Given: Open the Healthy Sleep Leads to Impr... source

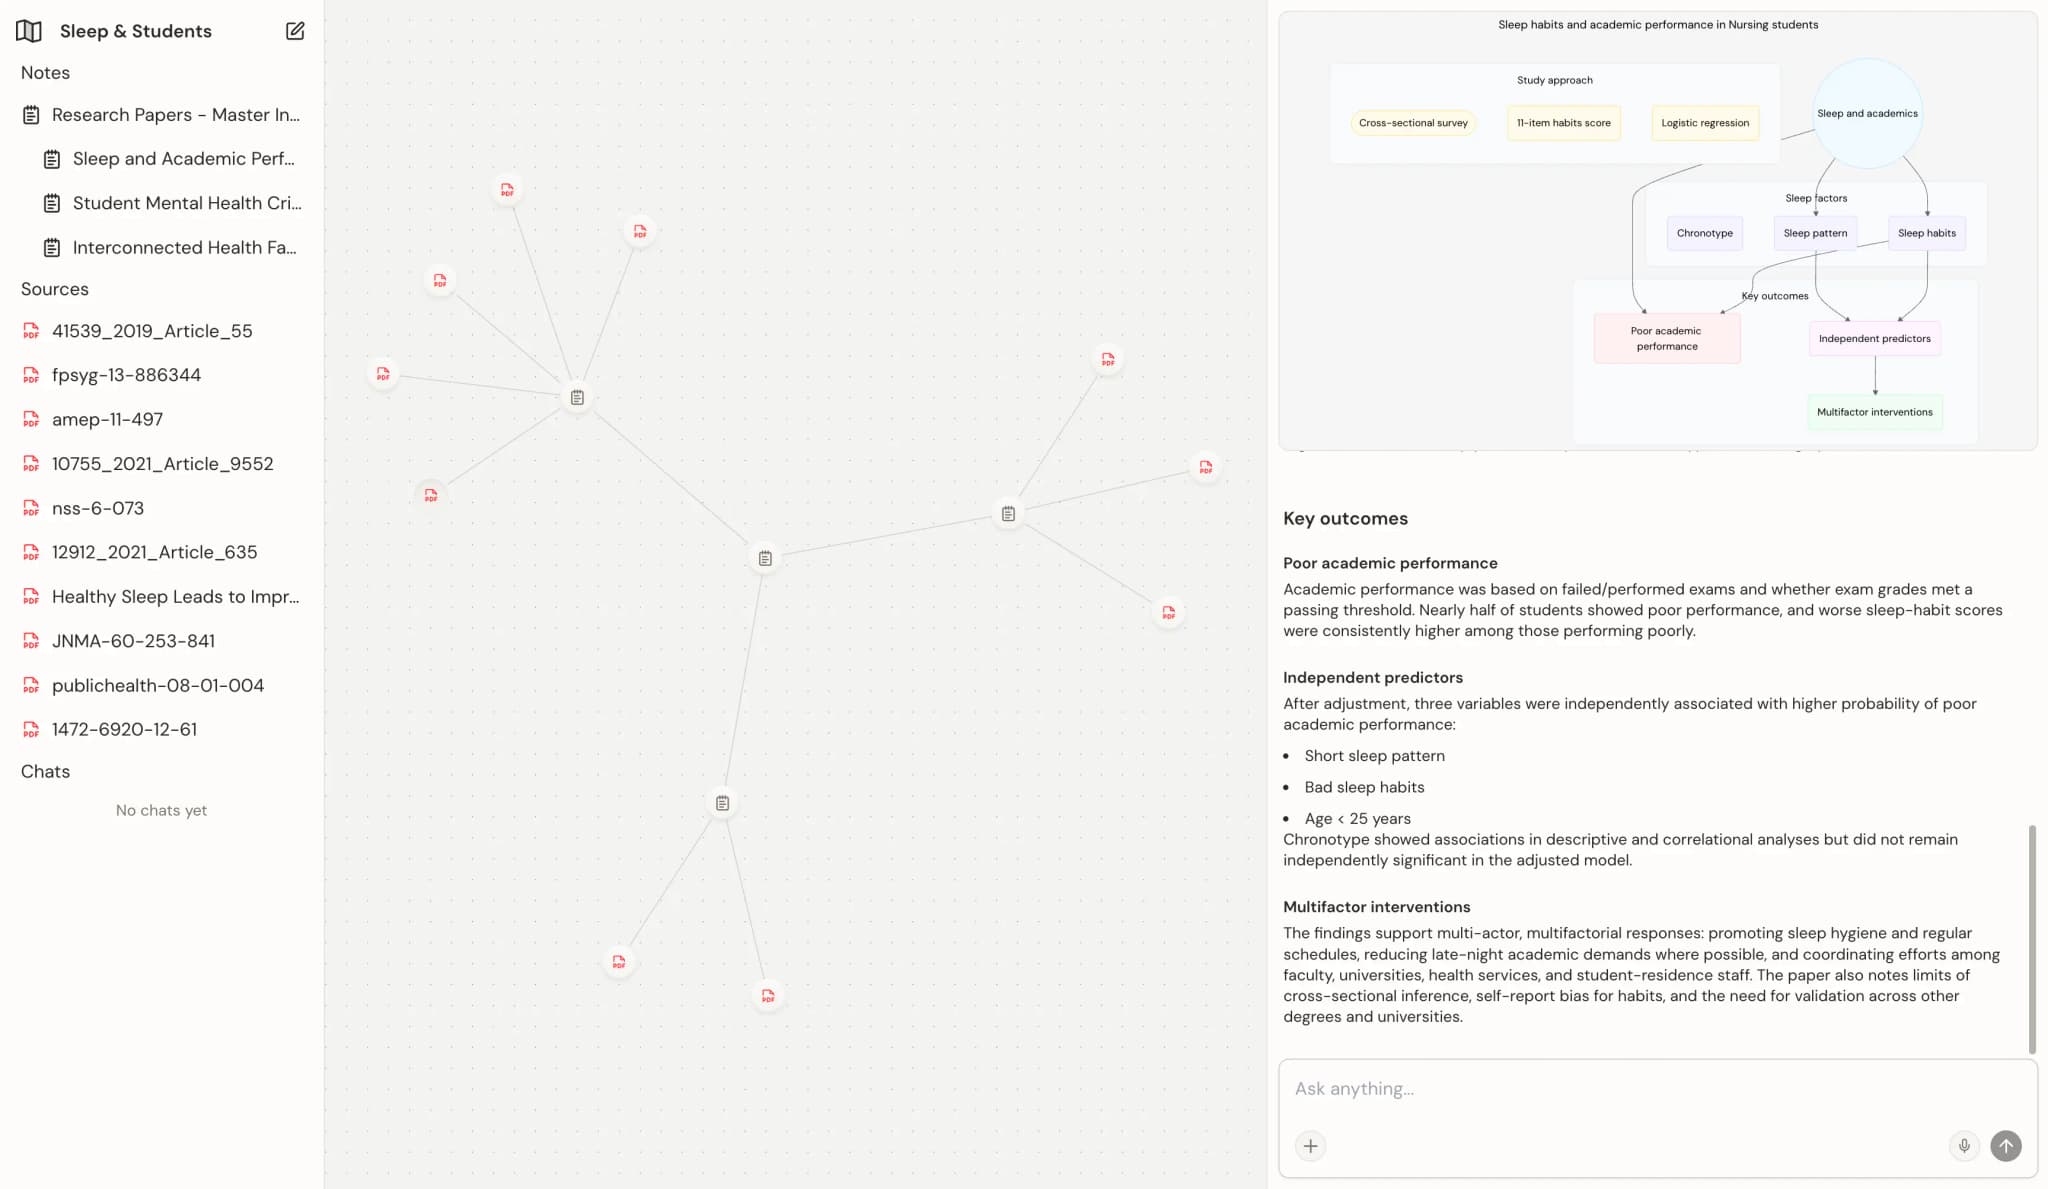Looking at the screenshot, I should click(x=175, y=596).
